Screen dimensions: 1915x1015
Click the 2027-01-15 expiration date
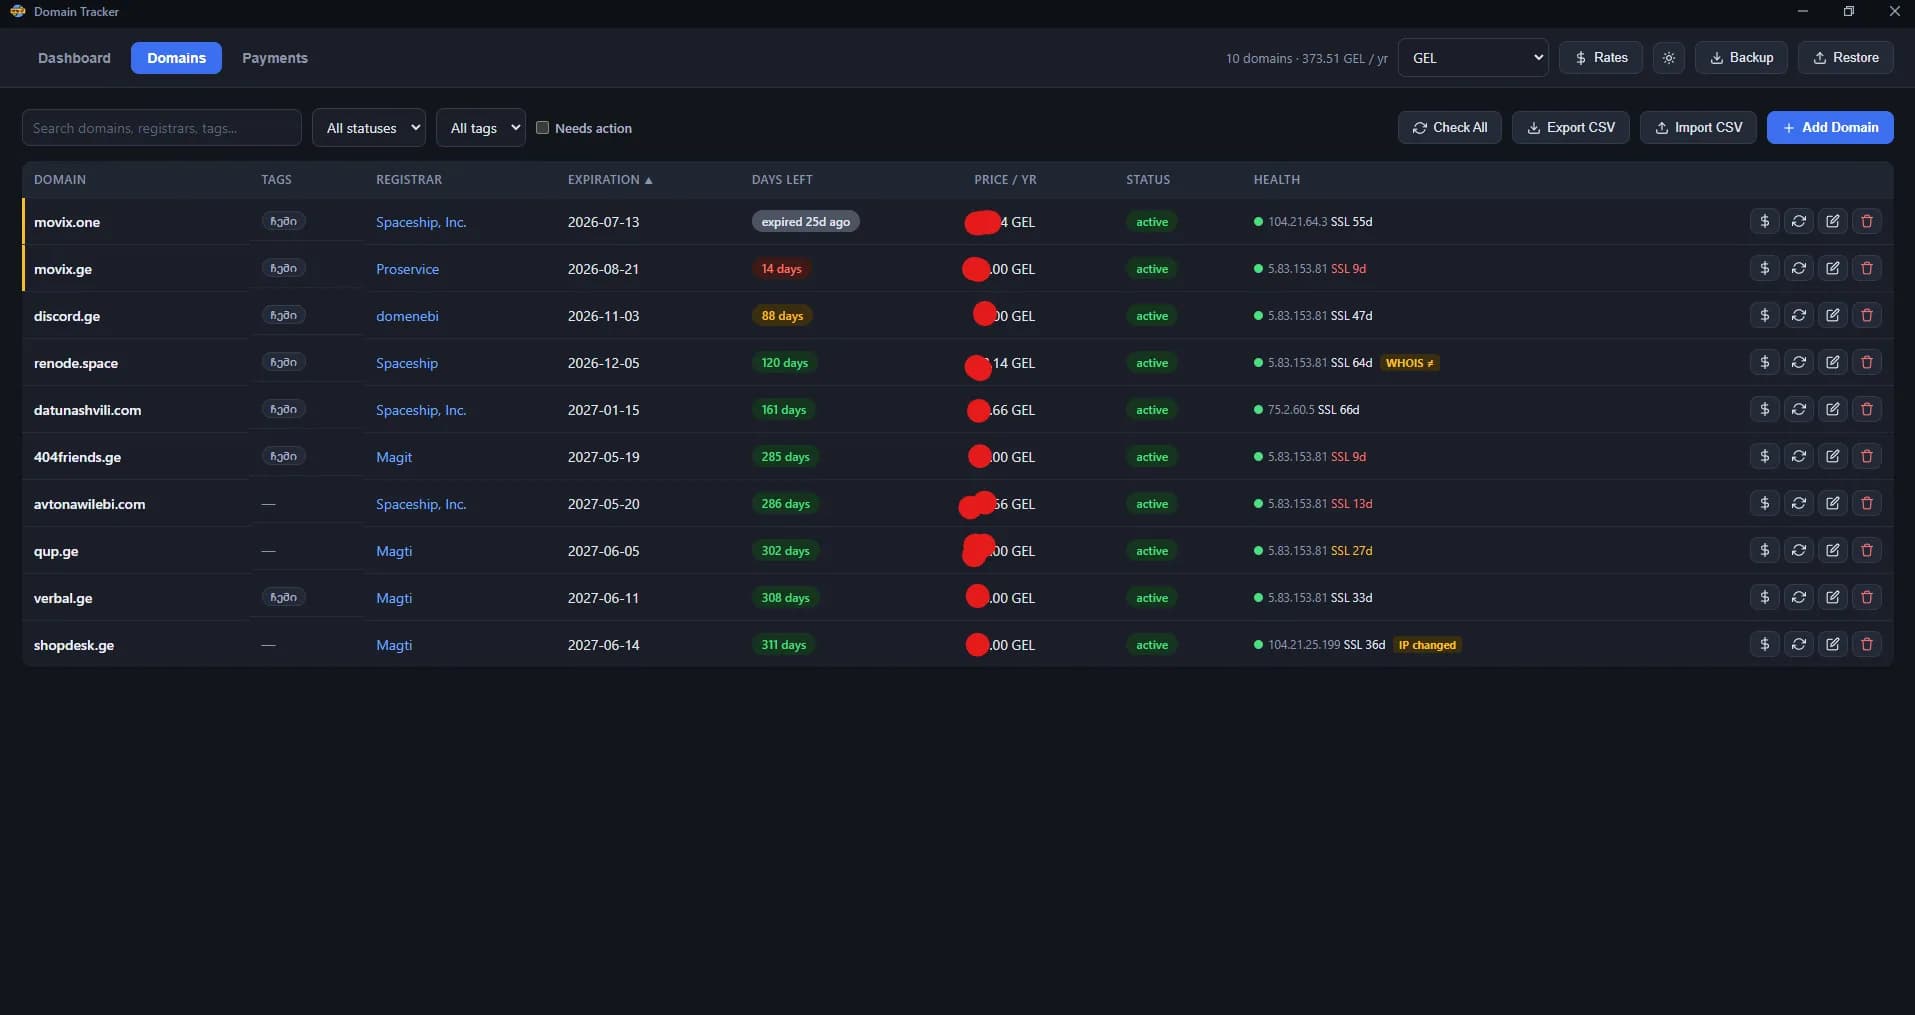(x=603, y=410)
